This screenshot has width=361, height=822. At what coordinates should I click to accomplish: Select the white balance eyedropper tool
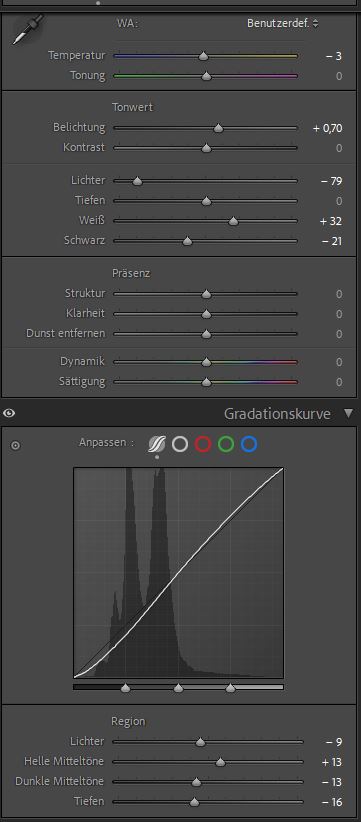tap(27, 30)
